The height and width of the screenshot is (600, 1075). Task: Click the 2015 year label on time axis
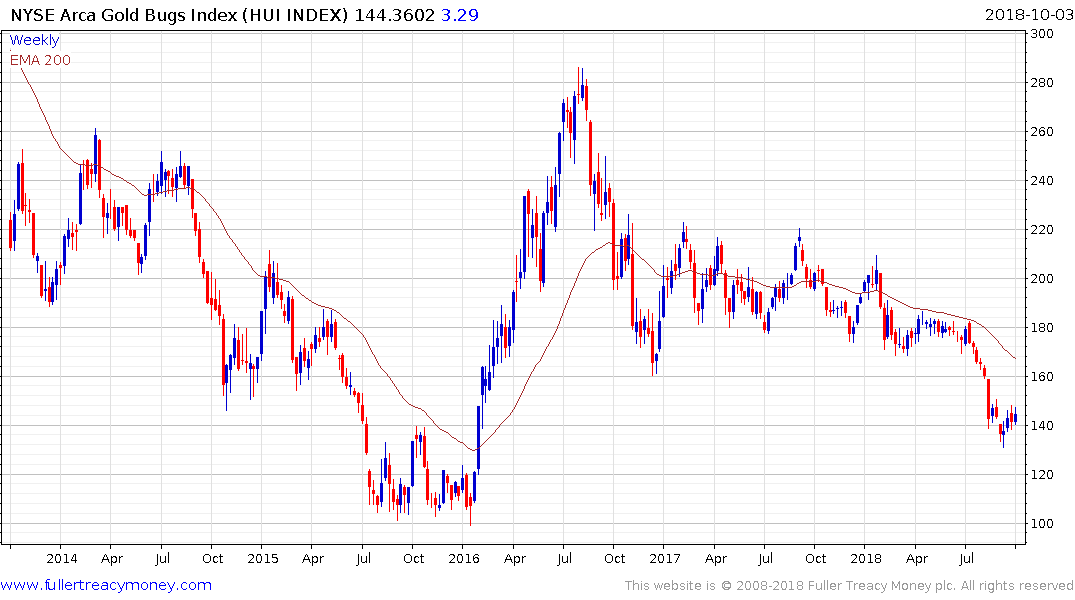click(x=263, y=558)
